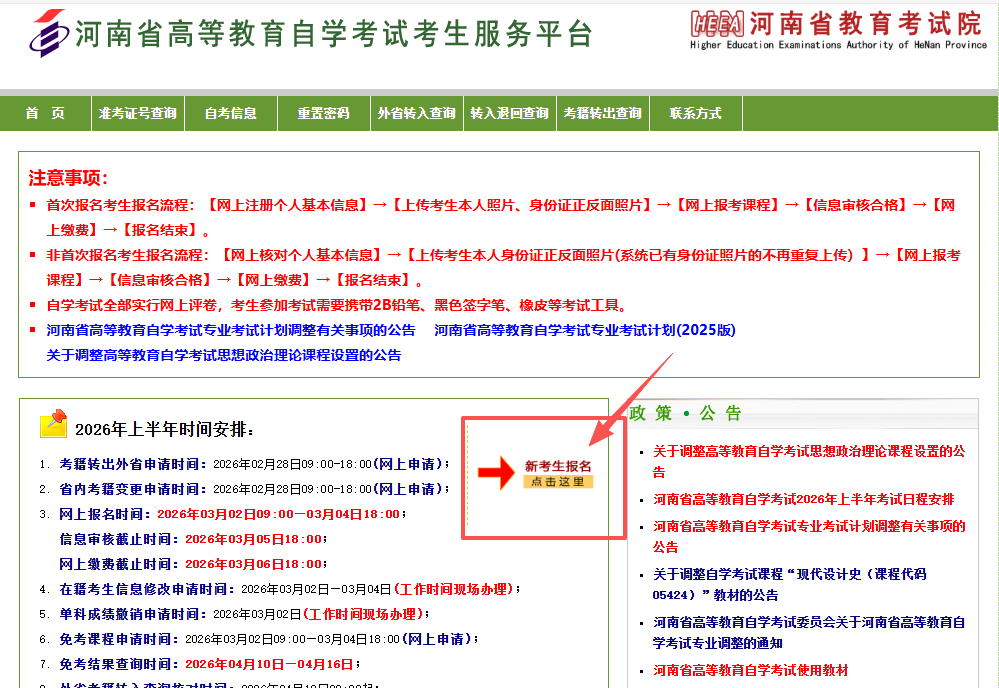
Task: Click 省内考籍变更申请时间 schedule row
Action: coord(254,489)
